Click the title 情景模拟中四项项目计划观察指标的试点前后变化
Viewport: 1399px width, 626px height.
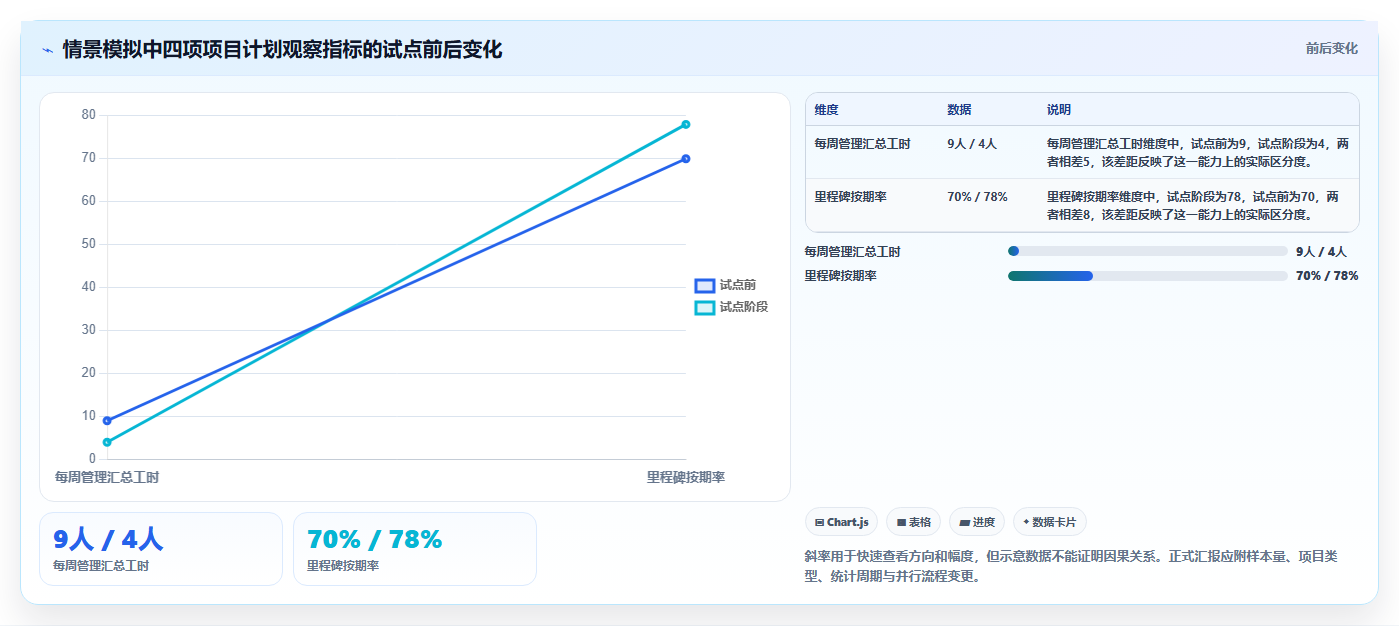pyautogui.click(x=282, y=49)
